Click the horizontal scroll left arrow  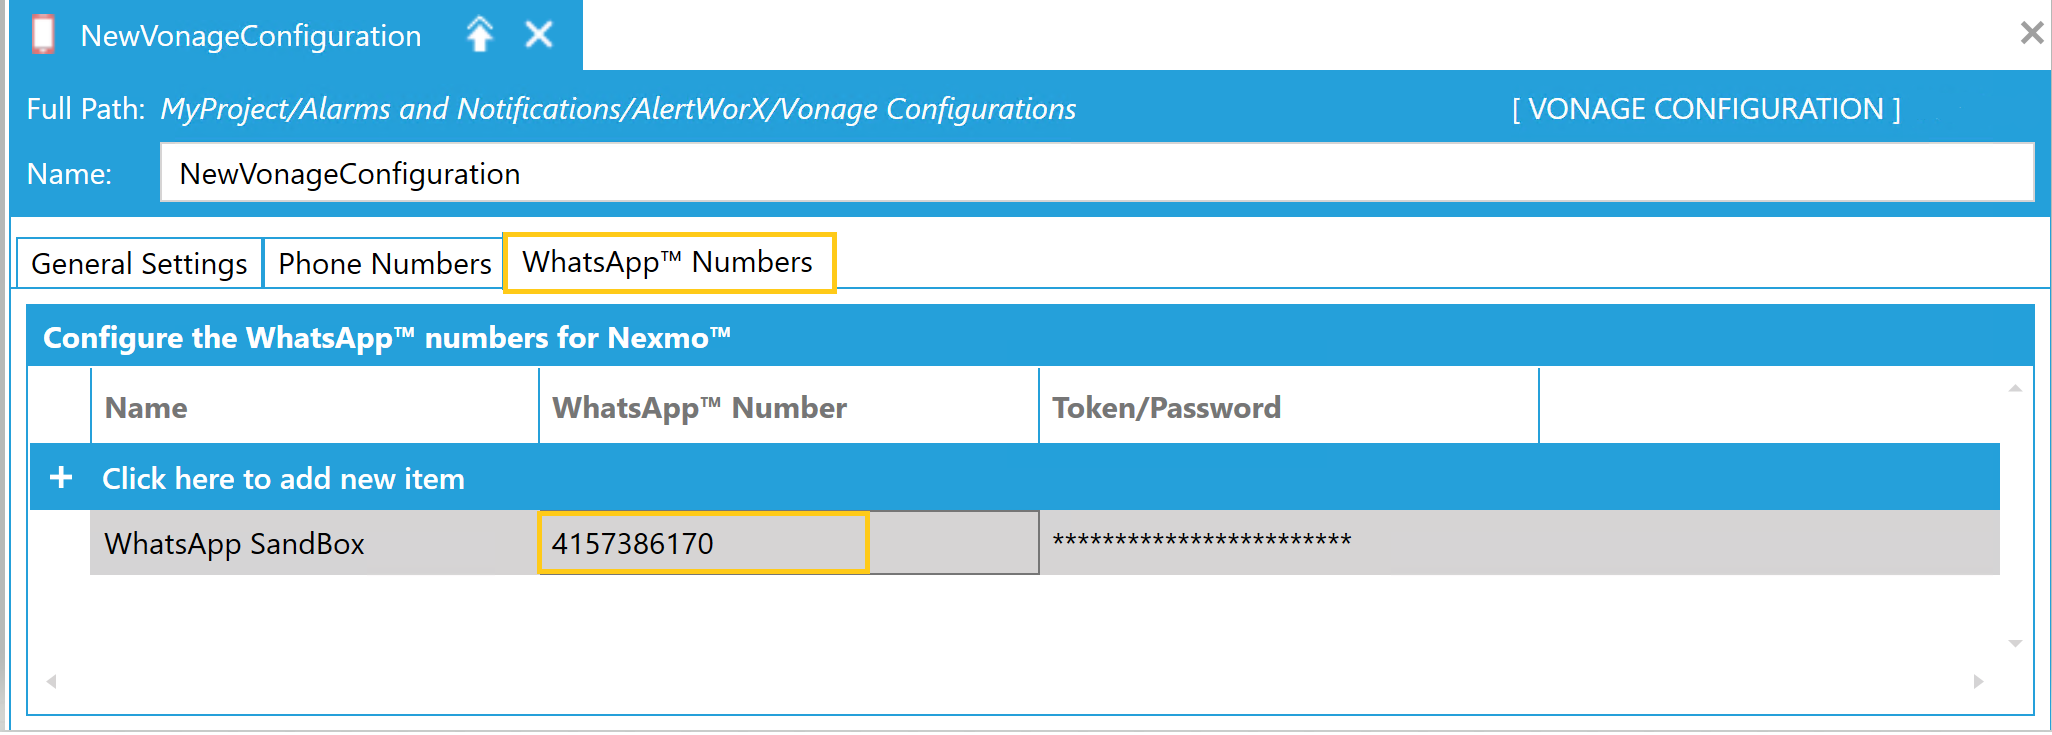point(51,681)
